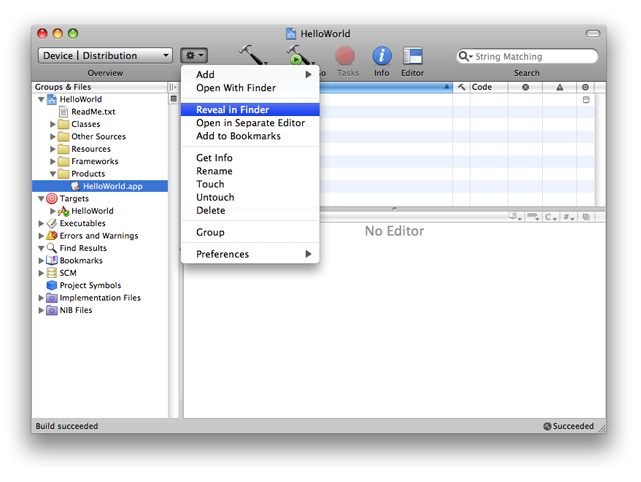
Task: Click the Project Symbols cube icon
Action: click(x=52, y=285)
